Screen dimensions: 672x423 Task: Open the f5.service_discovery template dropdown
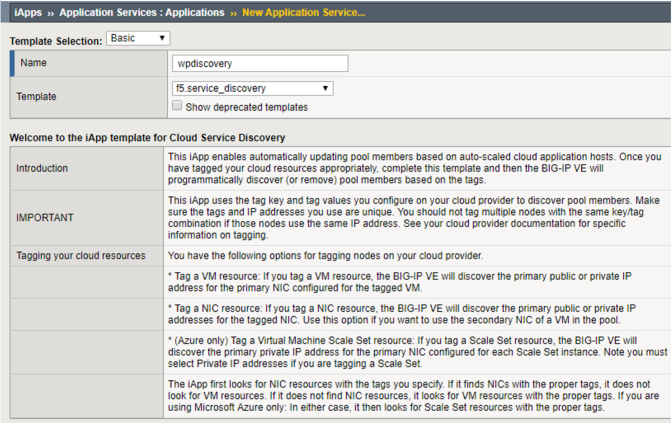click(x=252, y=88)
